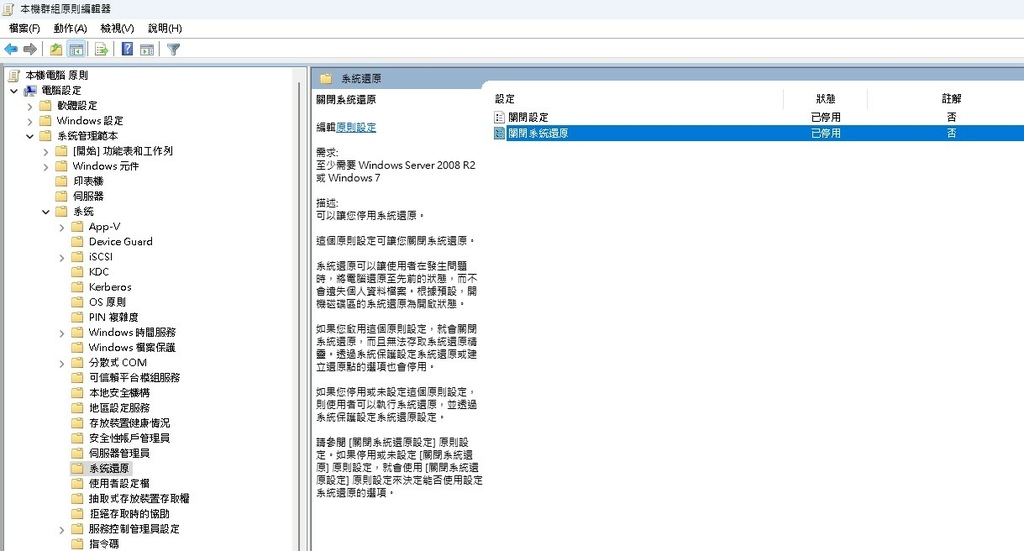This screenshot has width=1024, height=551.
Task: Expand the 服務控制管理員設定 tree node
Action: coord(61,529)
